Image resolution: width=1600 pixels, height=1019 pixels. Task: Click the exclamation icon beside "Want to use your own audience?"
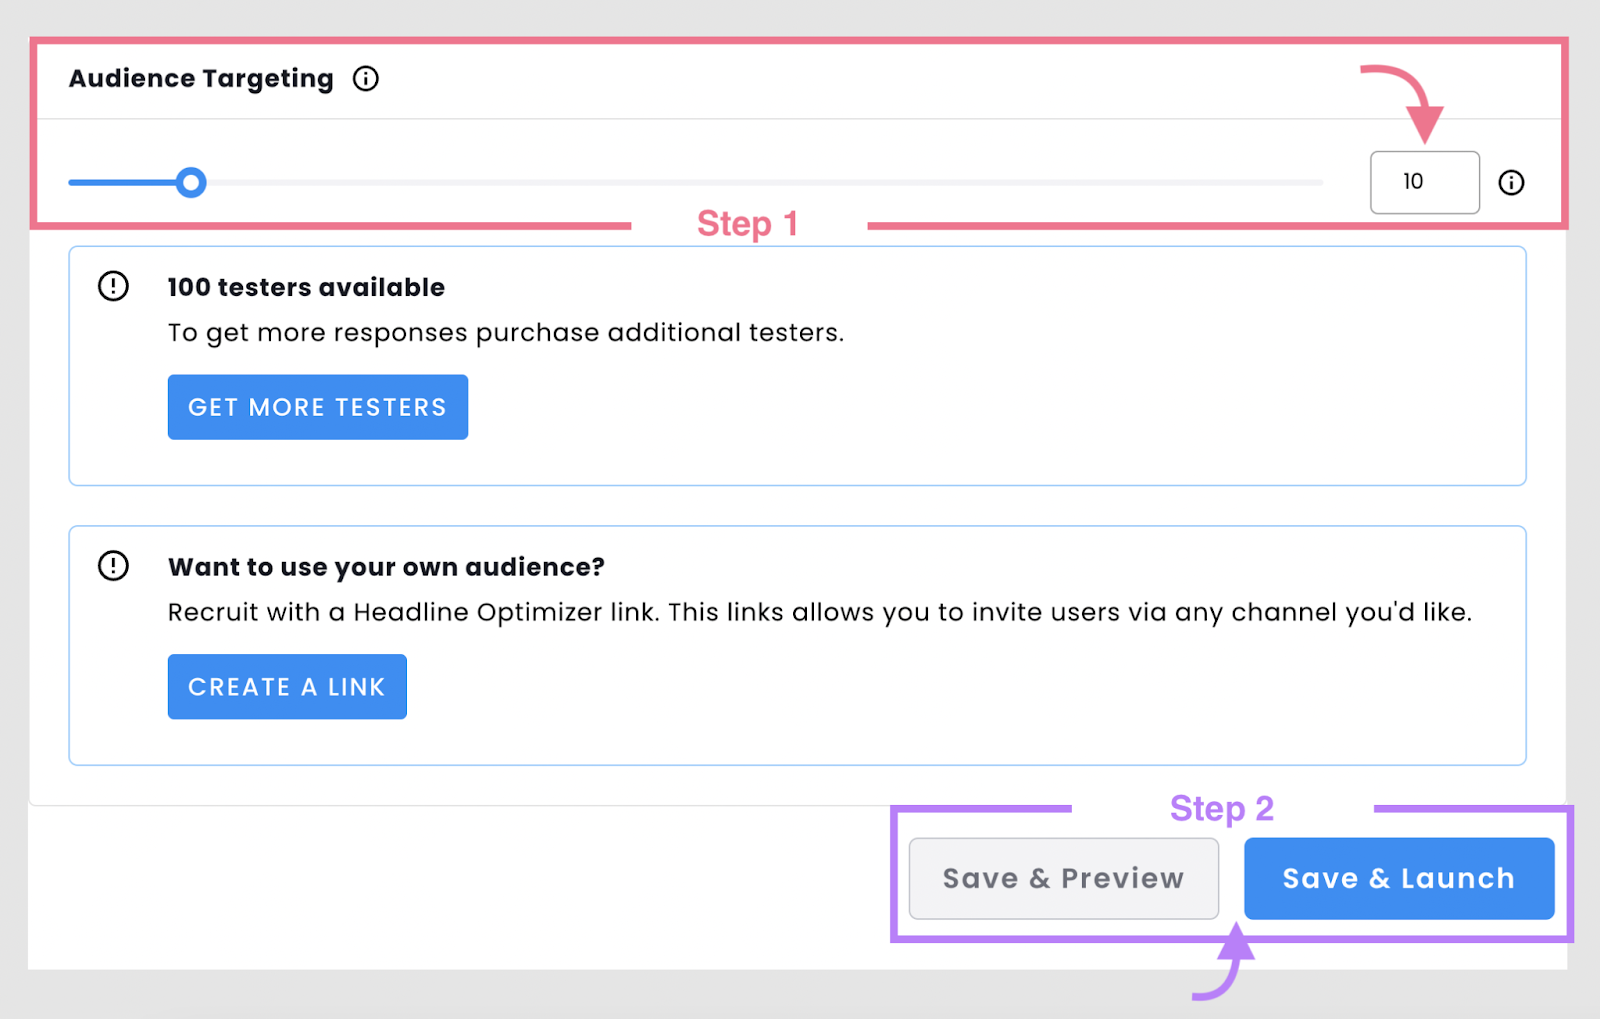point(113,566)
